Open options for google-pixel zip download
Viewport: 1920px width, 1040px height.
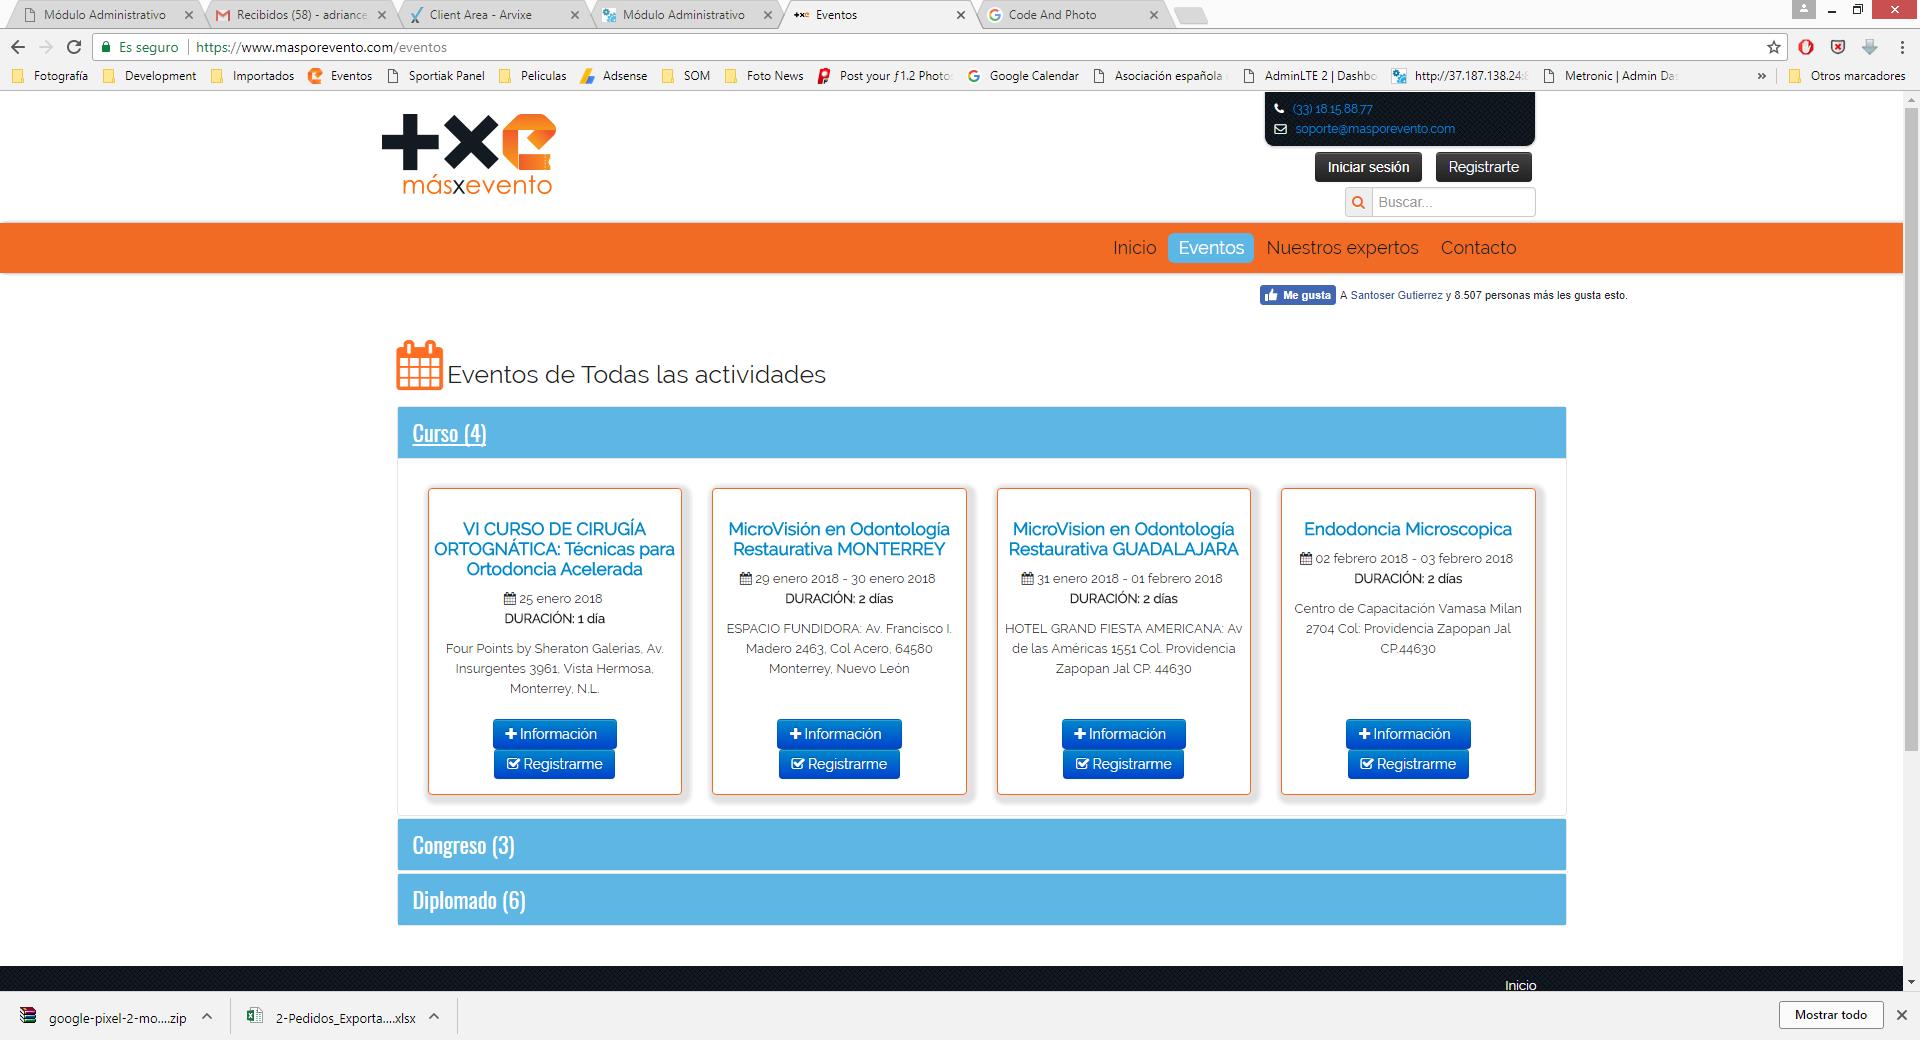click(x=207, y=1017)
